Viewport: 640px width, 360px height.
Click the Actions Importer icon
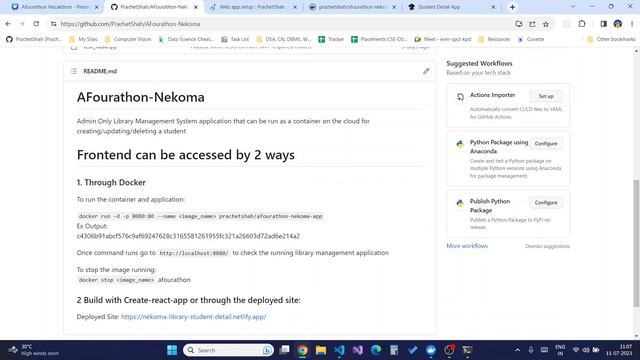pyautogui.click(x=460, y=97)
